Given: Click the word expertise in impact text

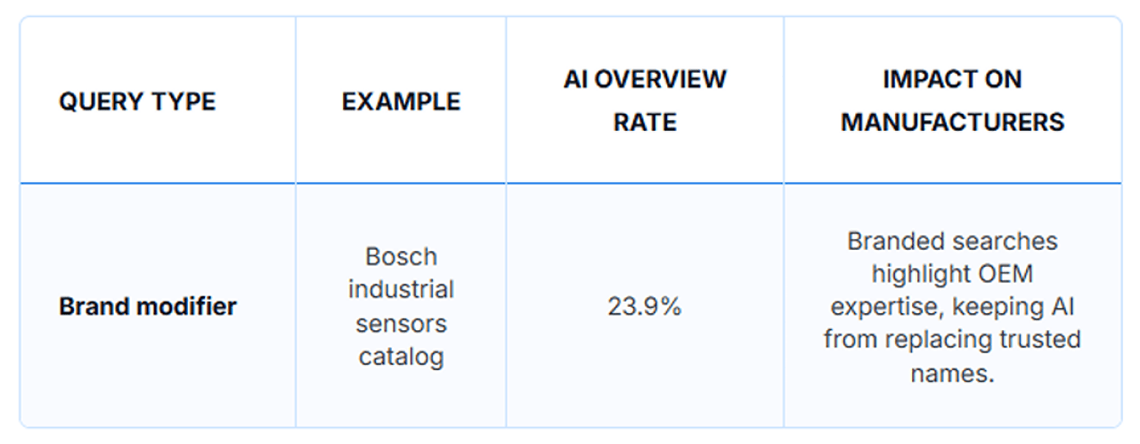Looking at the screenshot, I should 883,306.
